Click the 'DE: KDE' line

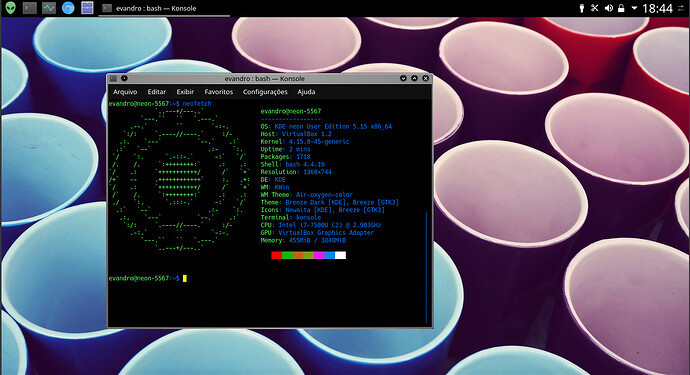tap(273, 180)
